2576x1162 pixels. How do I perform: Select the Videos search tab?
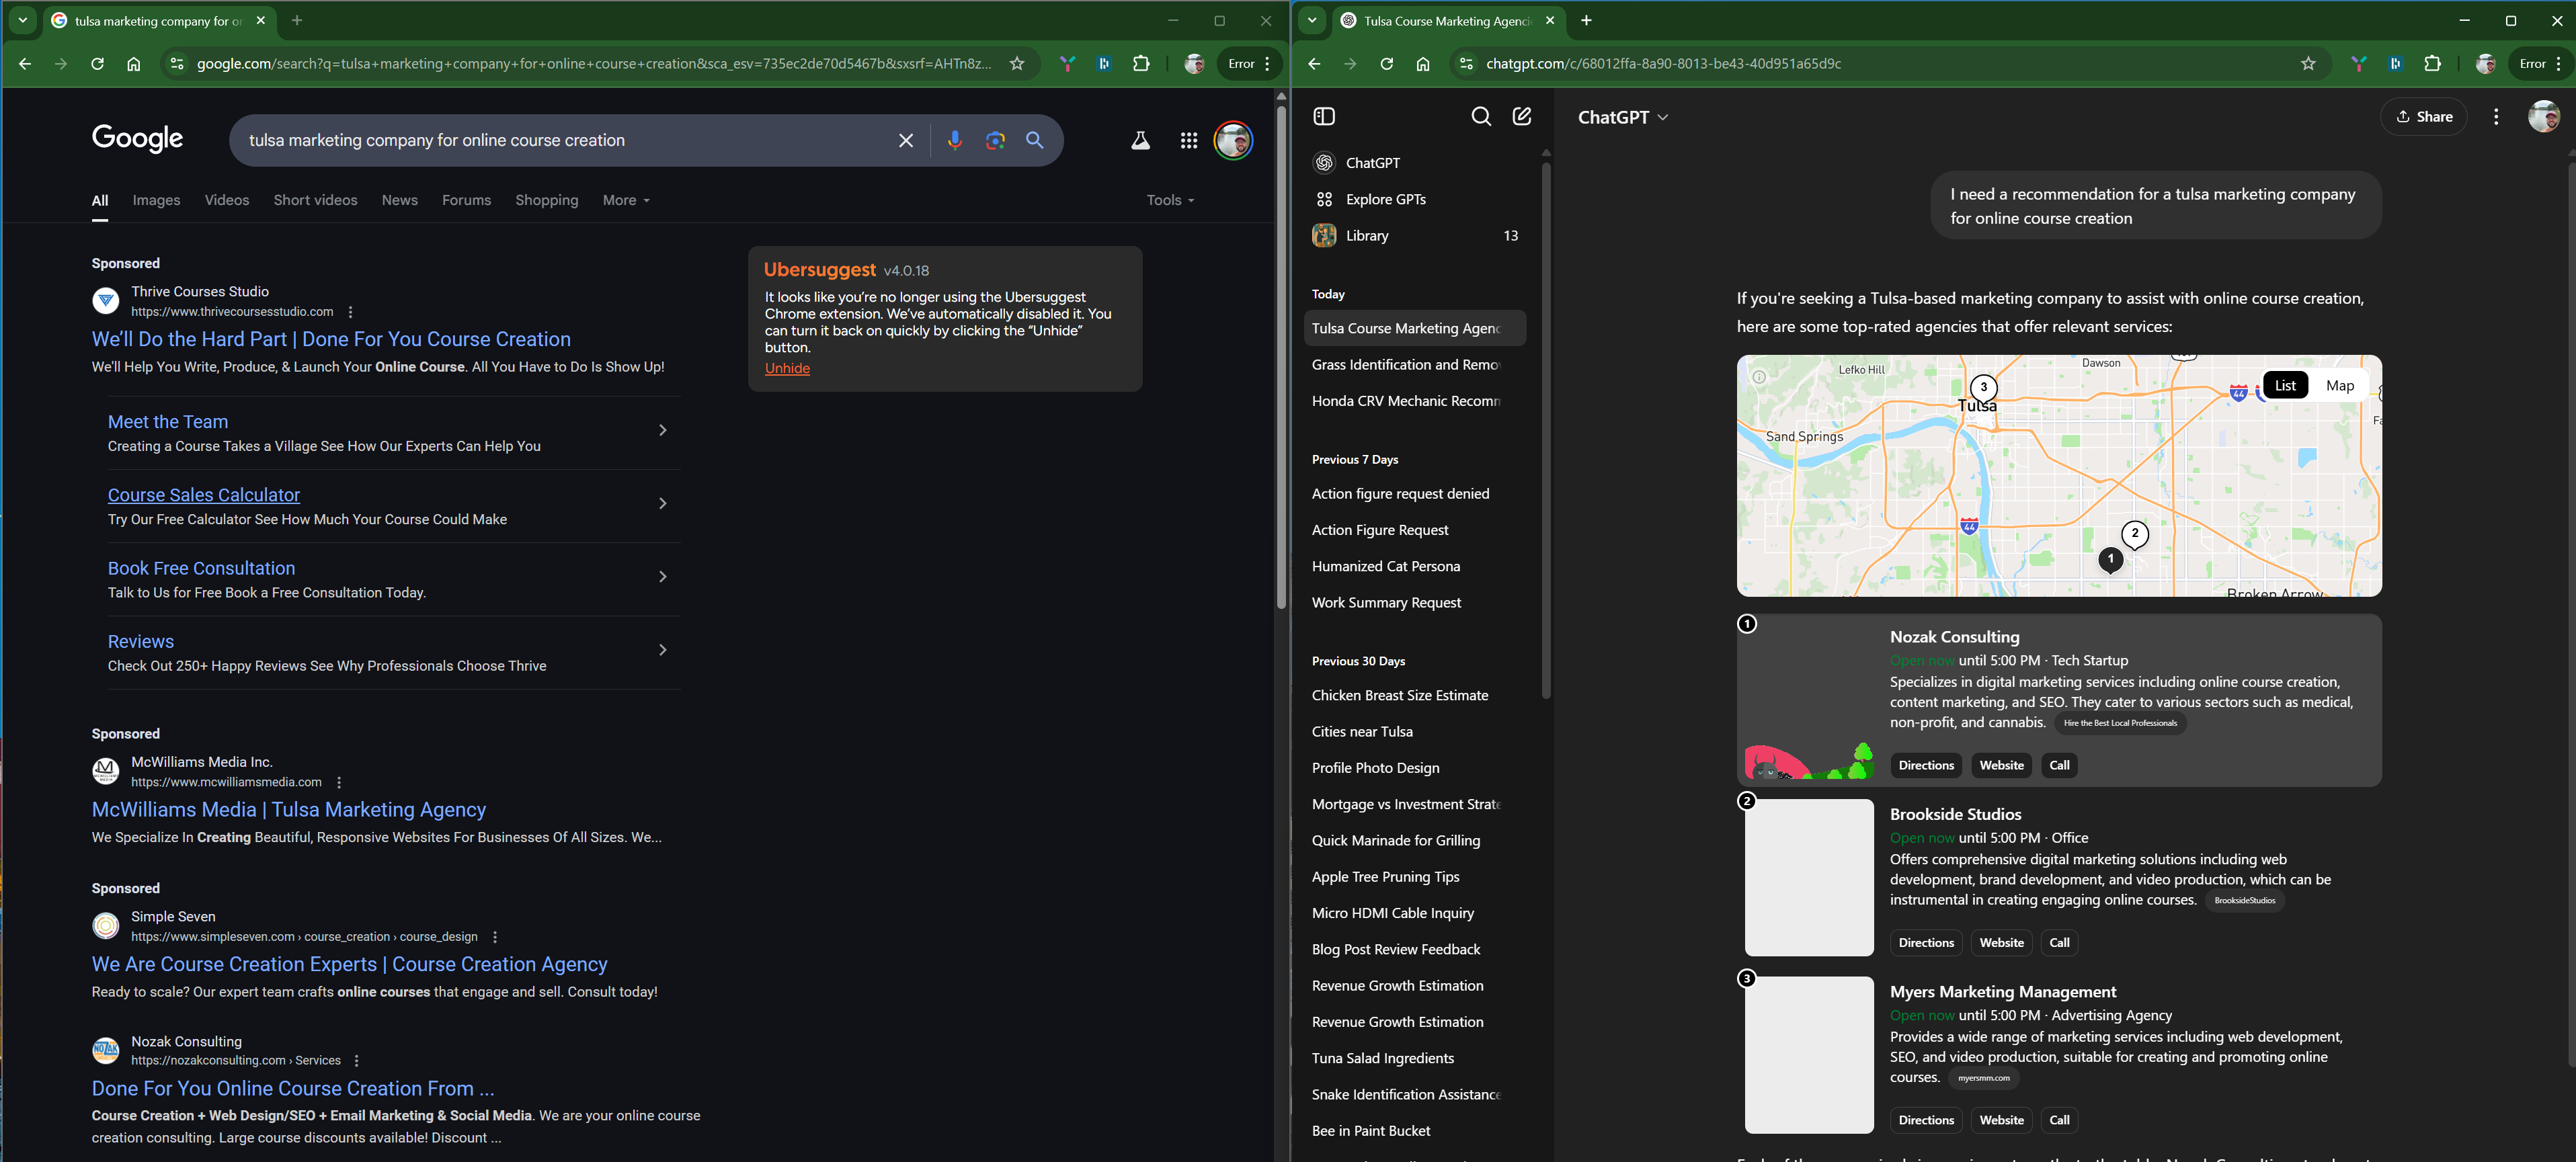pos(227,201)
